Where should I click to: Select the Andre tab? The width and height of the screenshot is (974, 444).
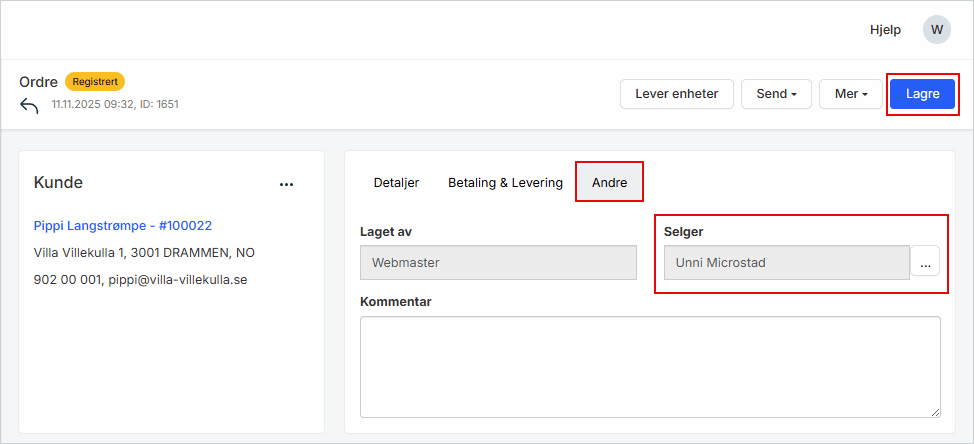[x=609, y=183]
